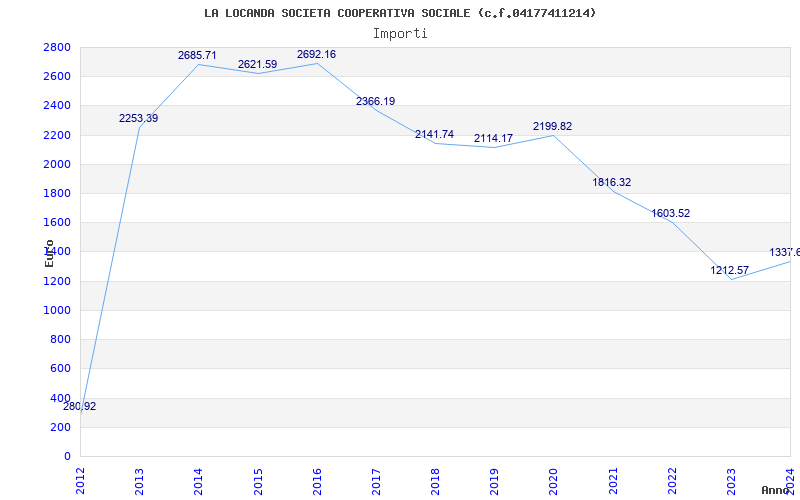
Task: Select the data label 2621.59
Action: click(258, 64)
